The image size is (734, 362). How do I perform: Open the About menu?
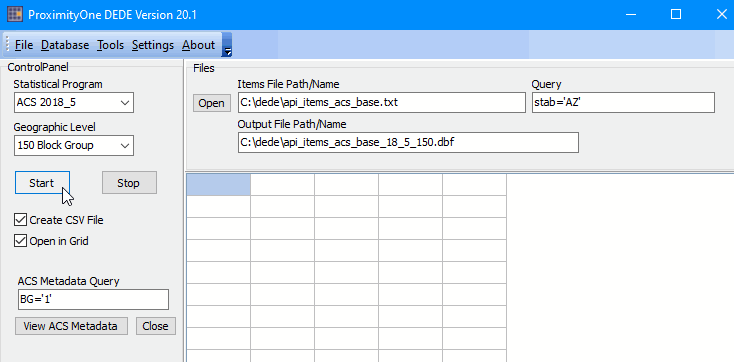(x=198, y=45)
